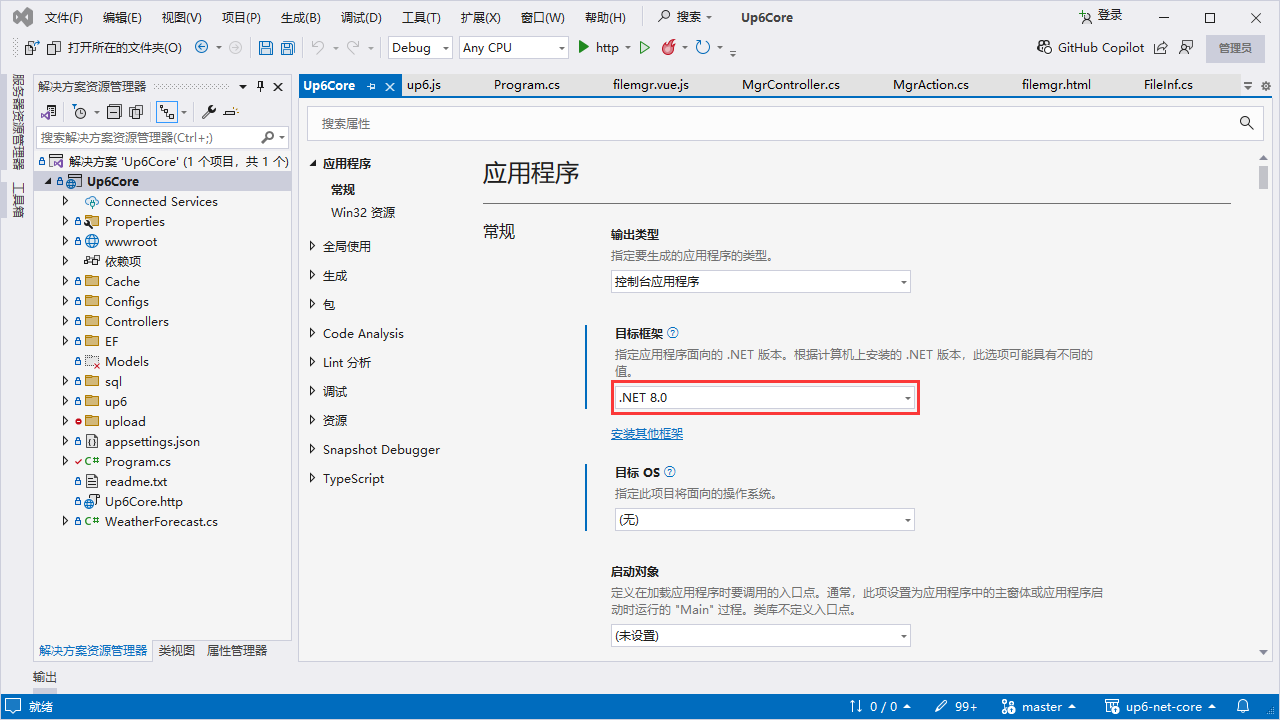Open the 文件(F) menu
1280x720 pixels.
pos(64,17)
